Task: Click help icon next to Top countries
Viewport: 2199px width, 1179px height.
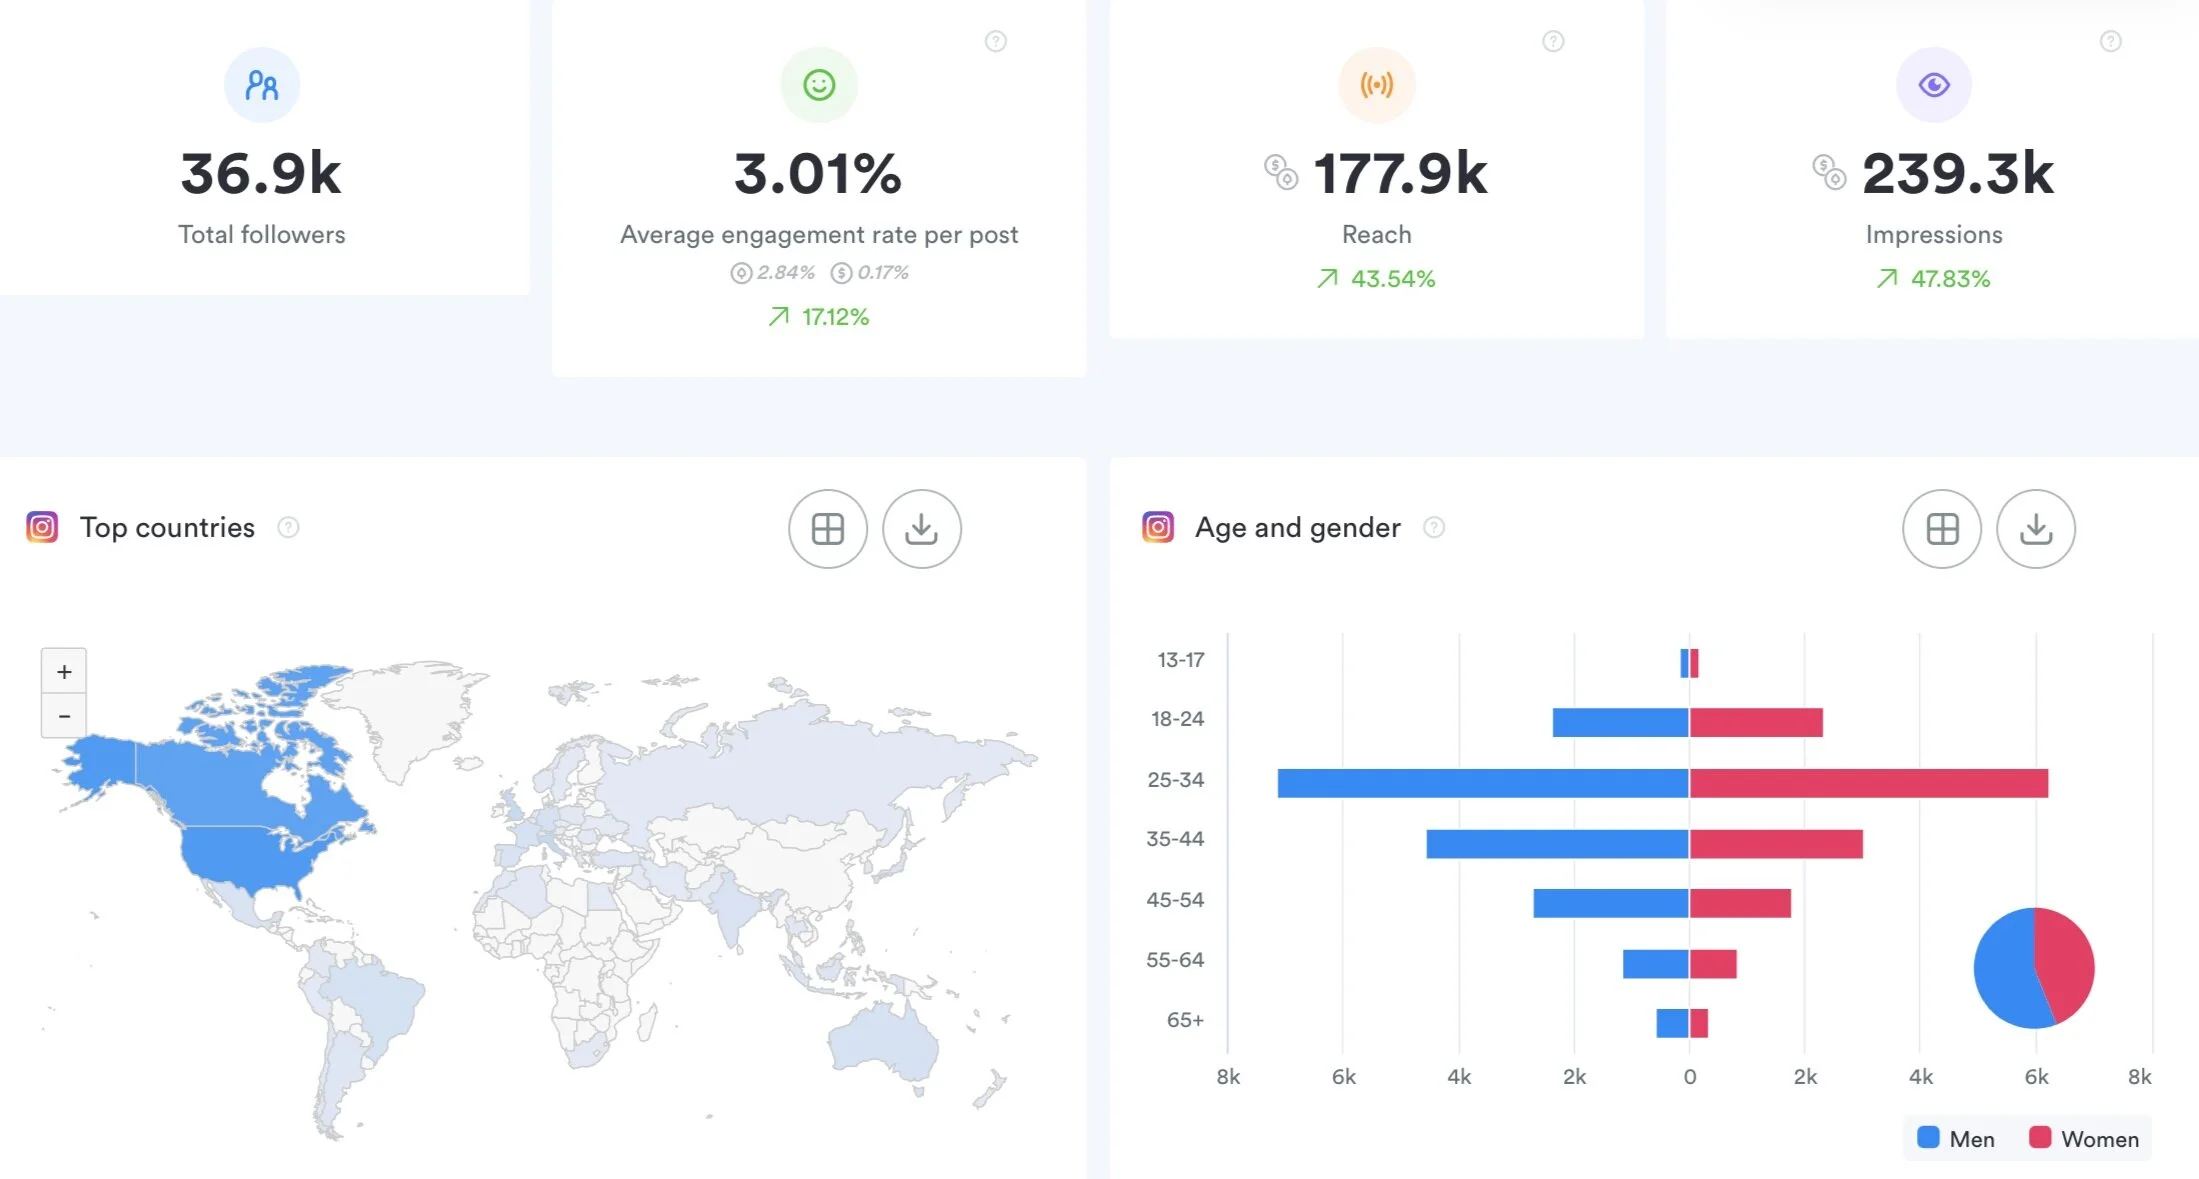Action: (x=288, y=527)
